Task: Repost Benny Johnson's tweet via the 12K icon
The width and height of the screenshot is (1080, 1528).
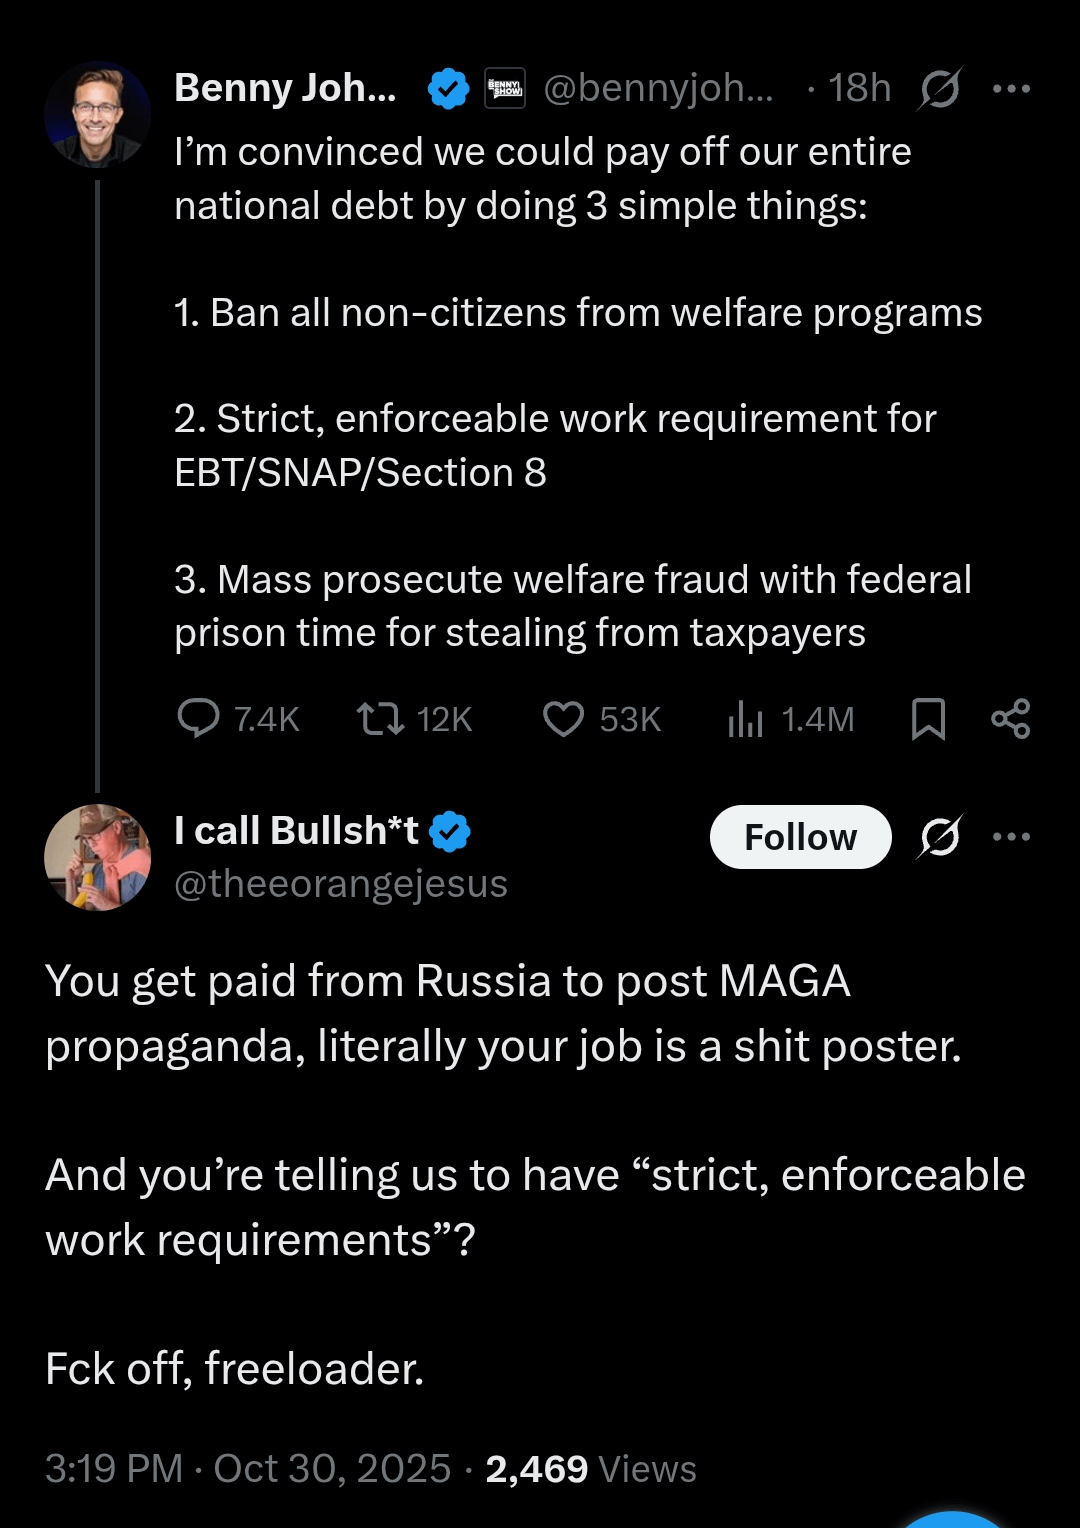Action: [381, 719]
